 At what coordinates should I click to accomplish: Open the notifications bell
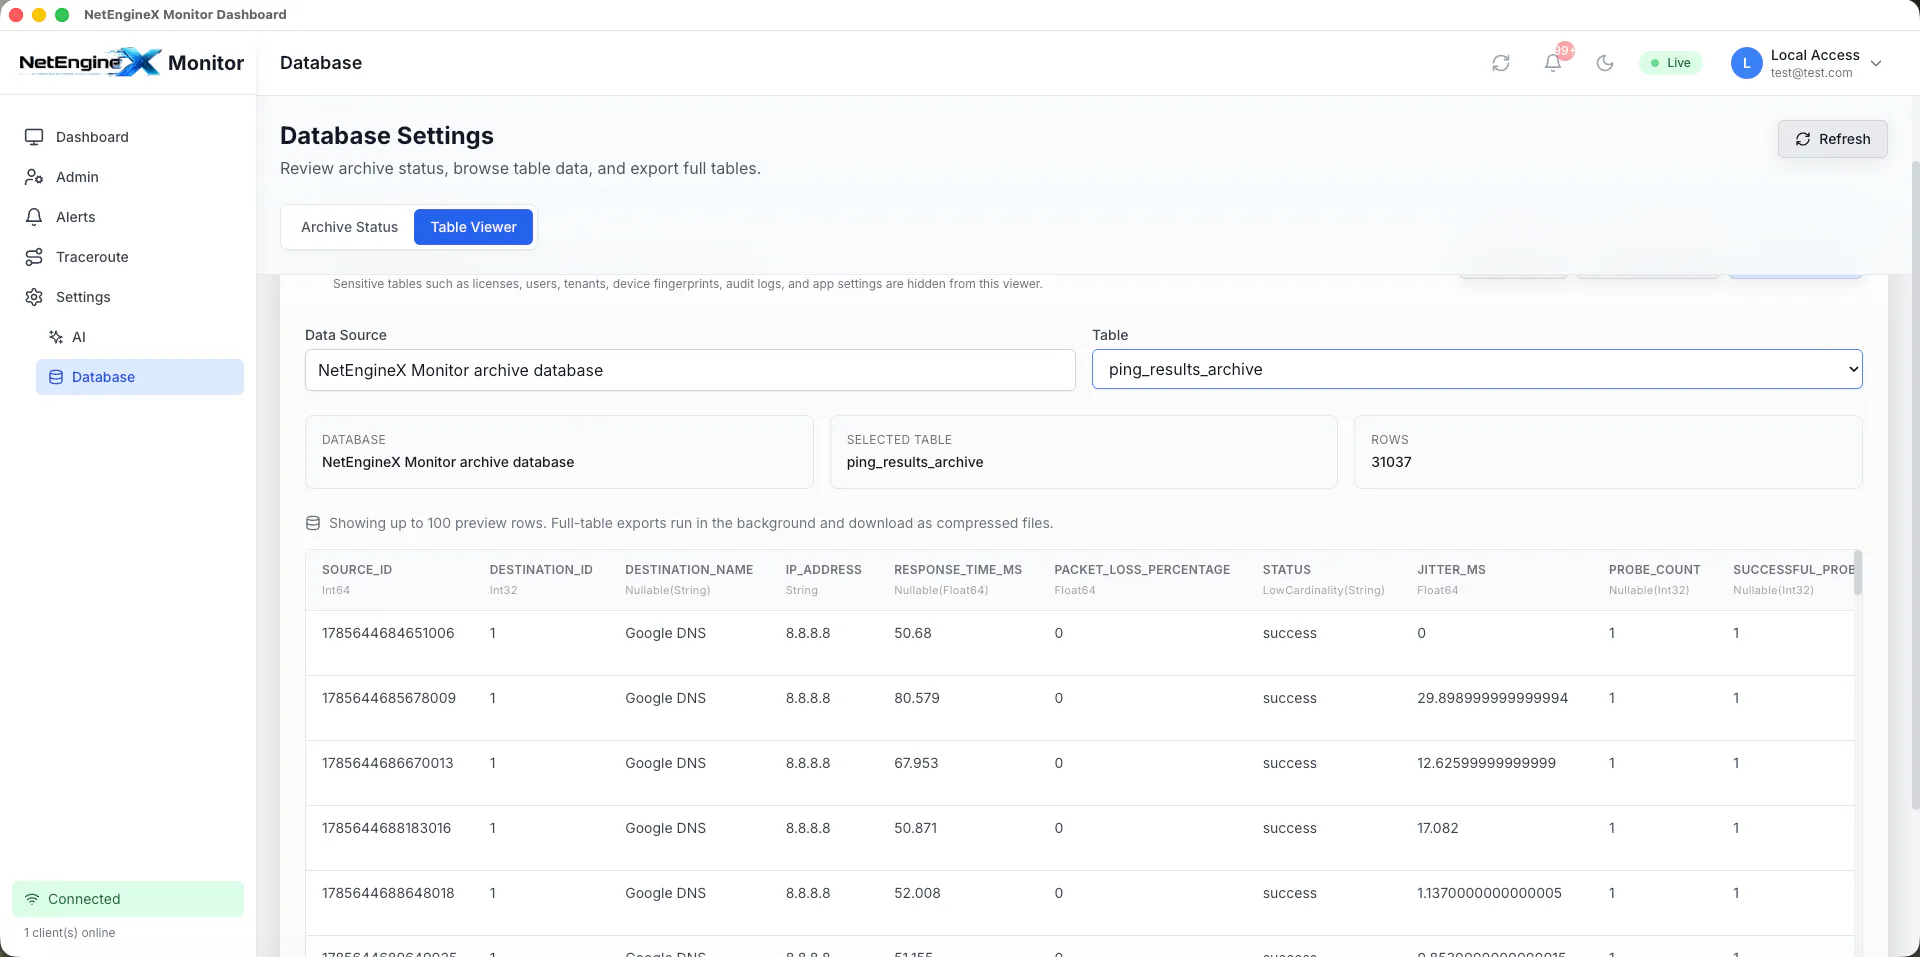[x=1553, y=63]
